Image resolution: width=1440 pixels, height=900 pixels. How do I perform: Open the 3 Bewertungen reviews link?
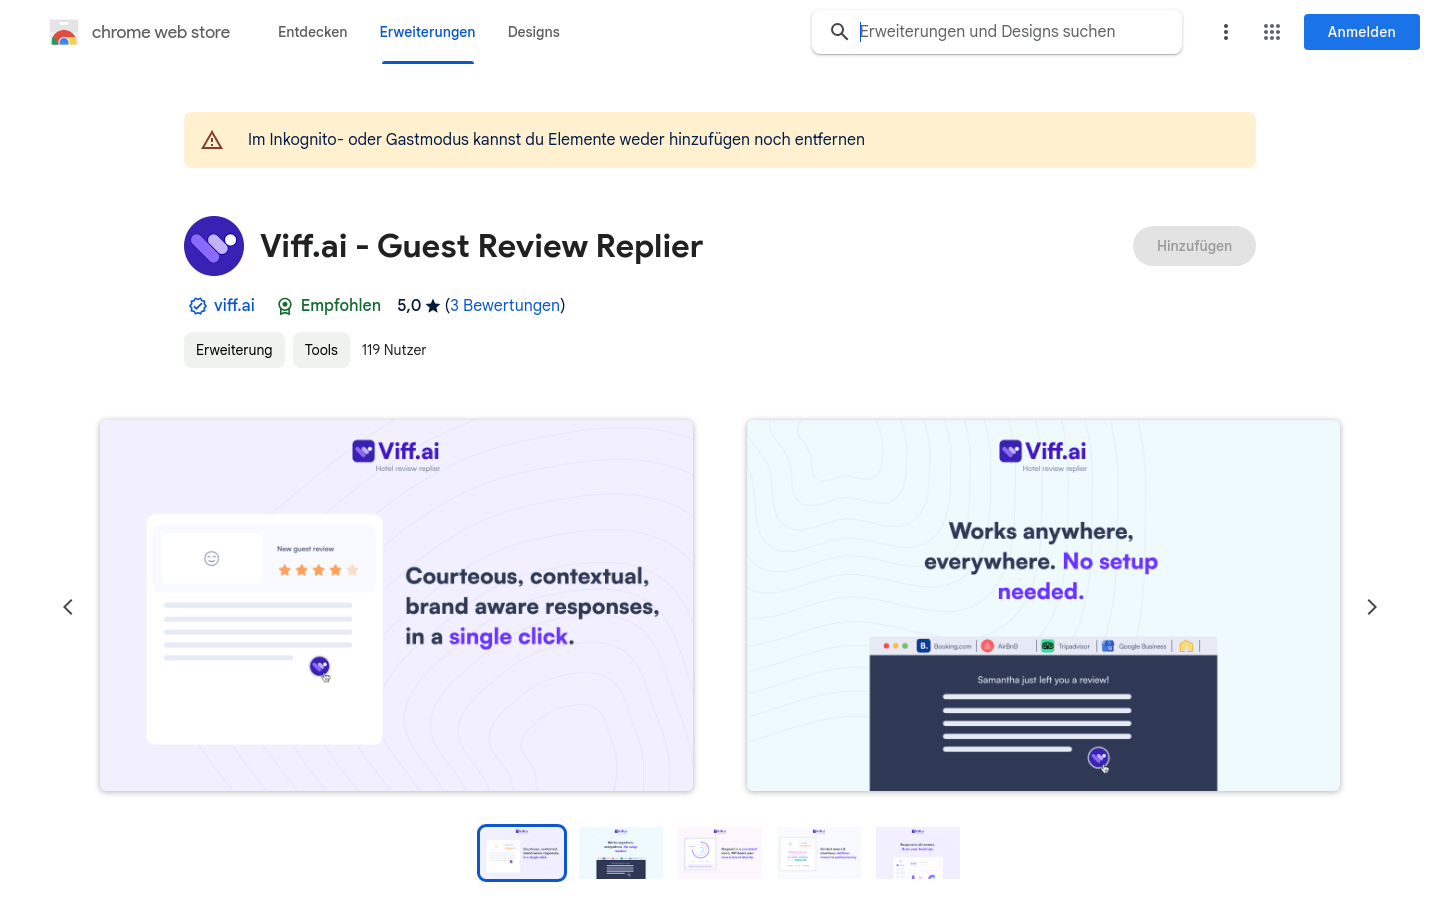point(505,306)
